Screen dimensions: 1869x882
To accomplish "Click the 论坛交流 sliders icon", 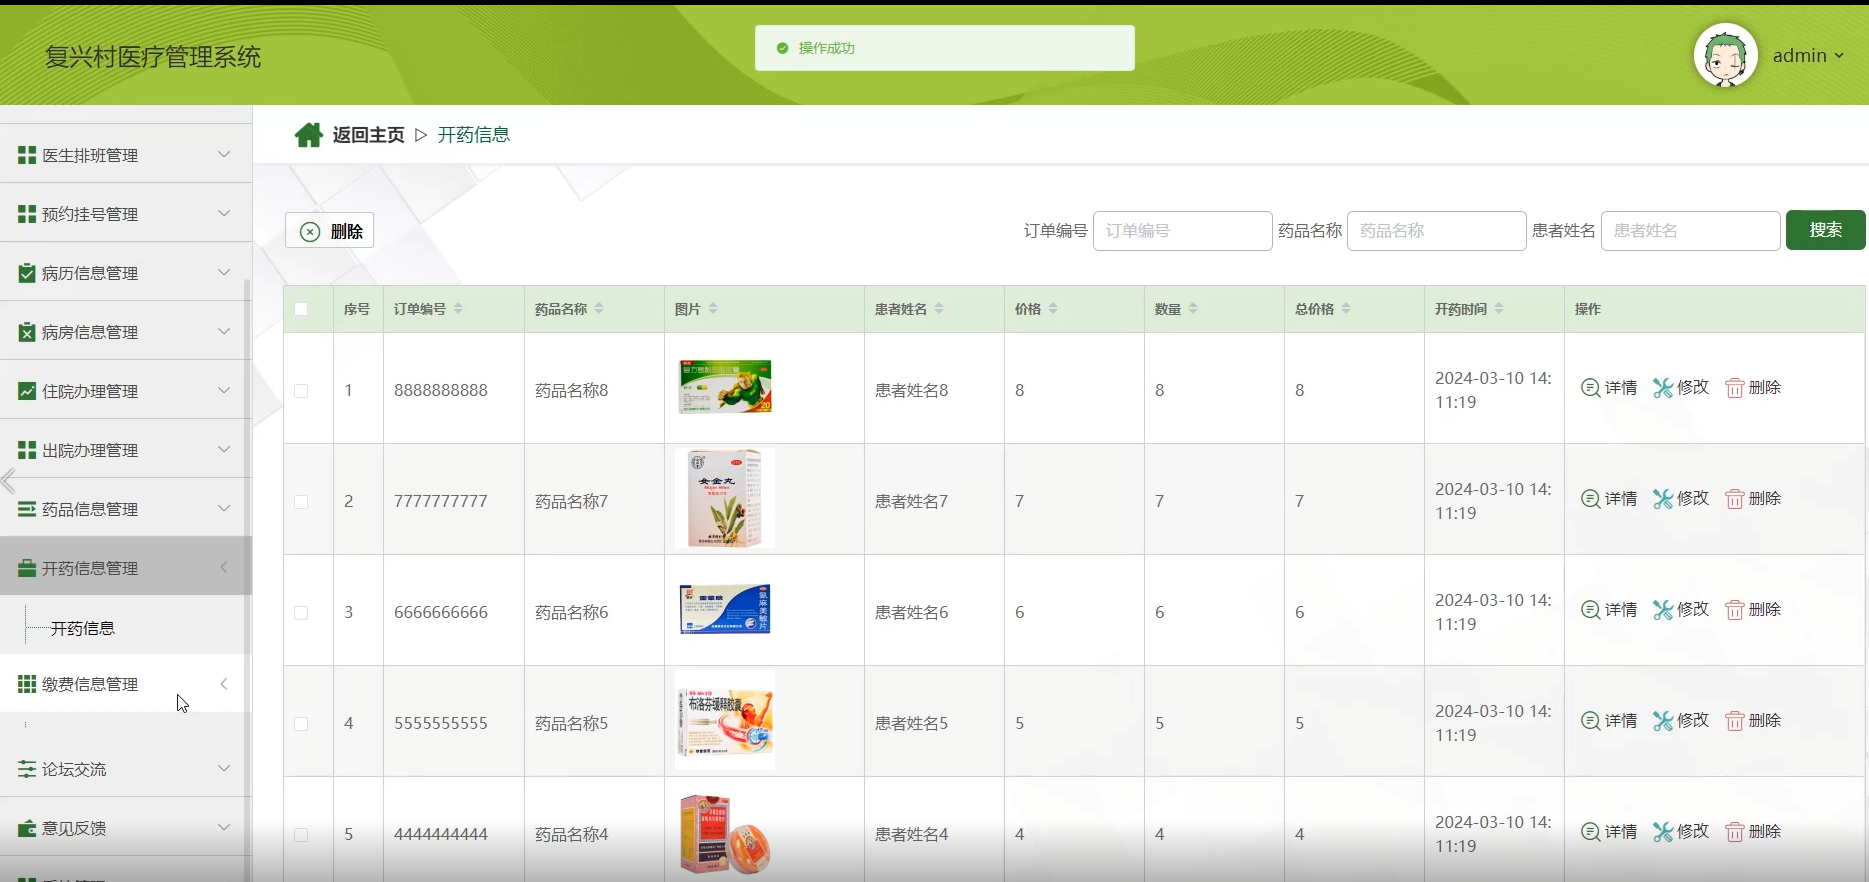I will (27, 769).
